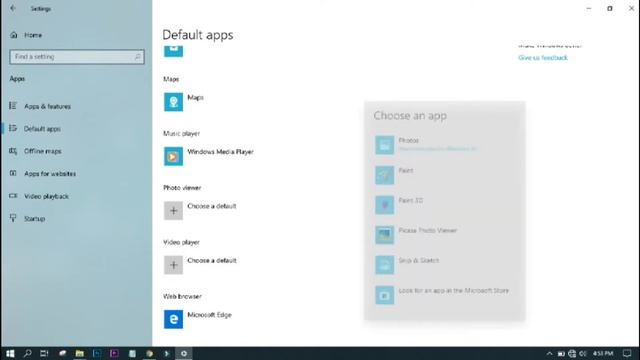
Task: Click the Microsoft Edge browser icon
Action: (x=173, y=319)
